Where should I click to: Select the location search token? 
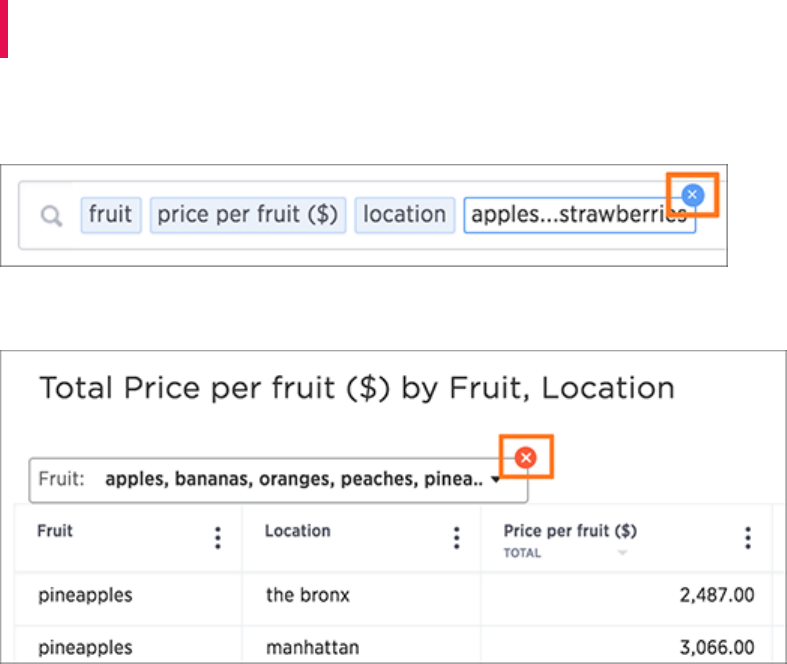click(405, 215)
